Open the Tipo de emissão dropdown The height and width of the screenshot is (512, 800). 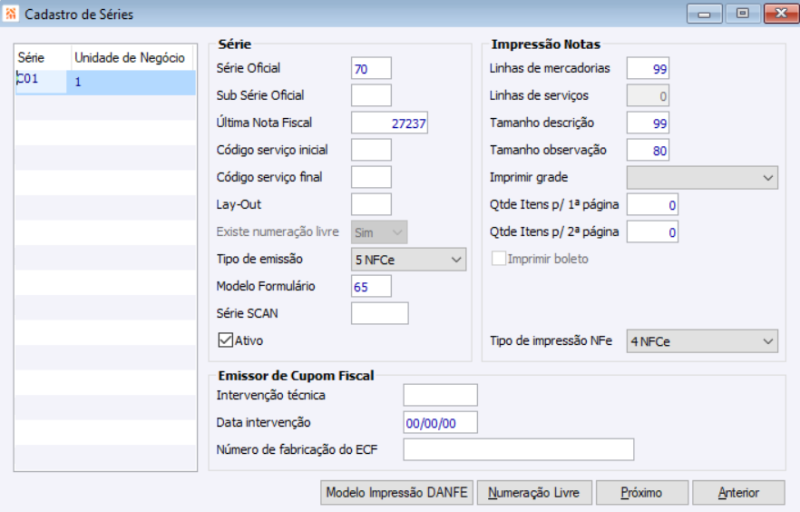coord(409,260)
